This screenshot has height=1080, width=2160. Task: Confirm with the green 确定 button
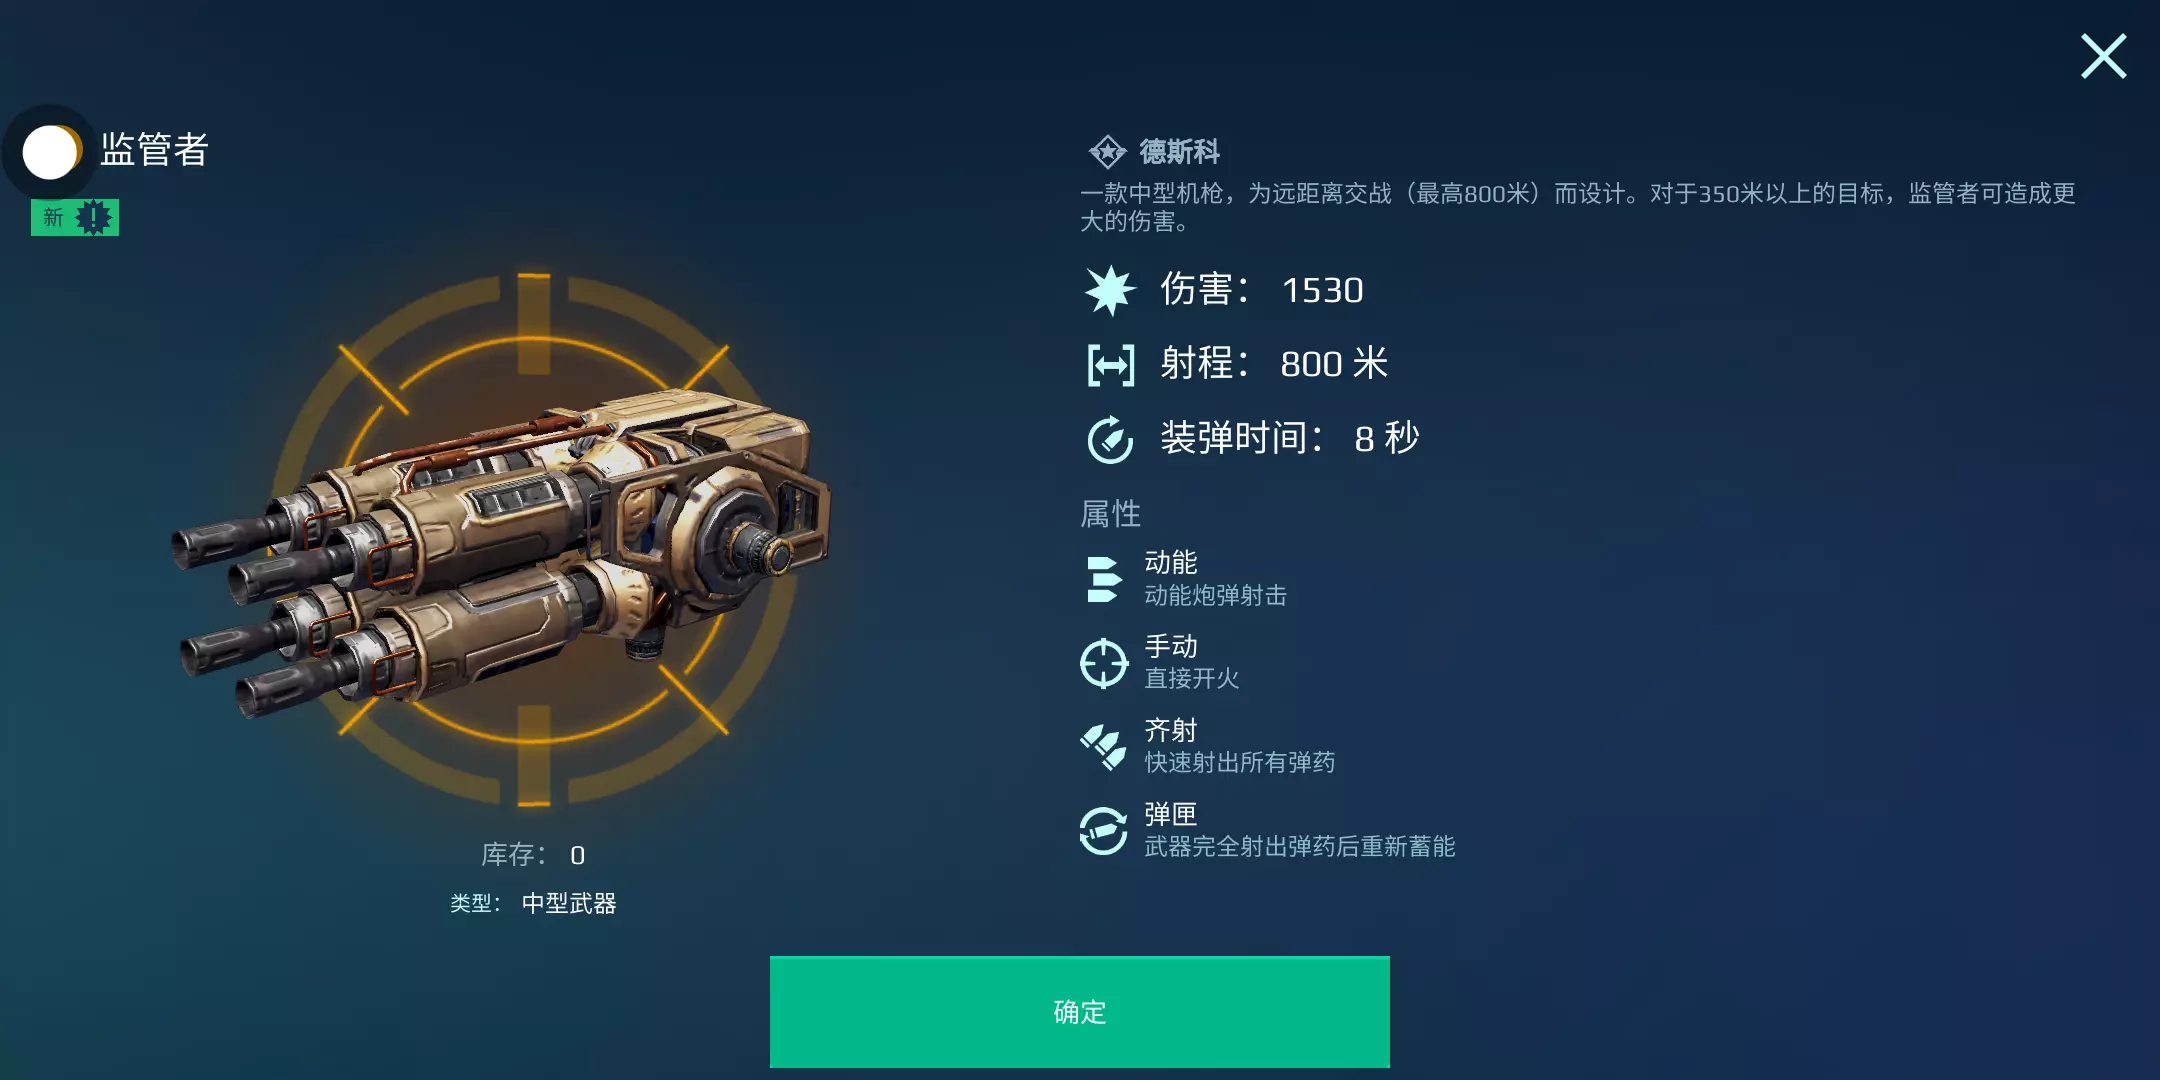[1080, 1012]
